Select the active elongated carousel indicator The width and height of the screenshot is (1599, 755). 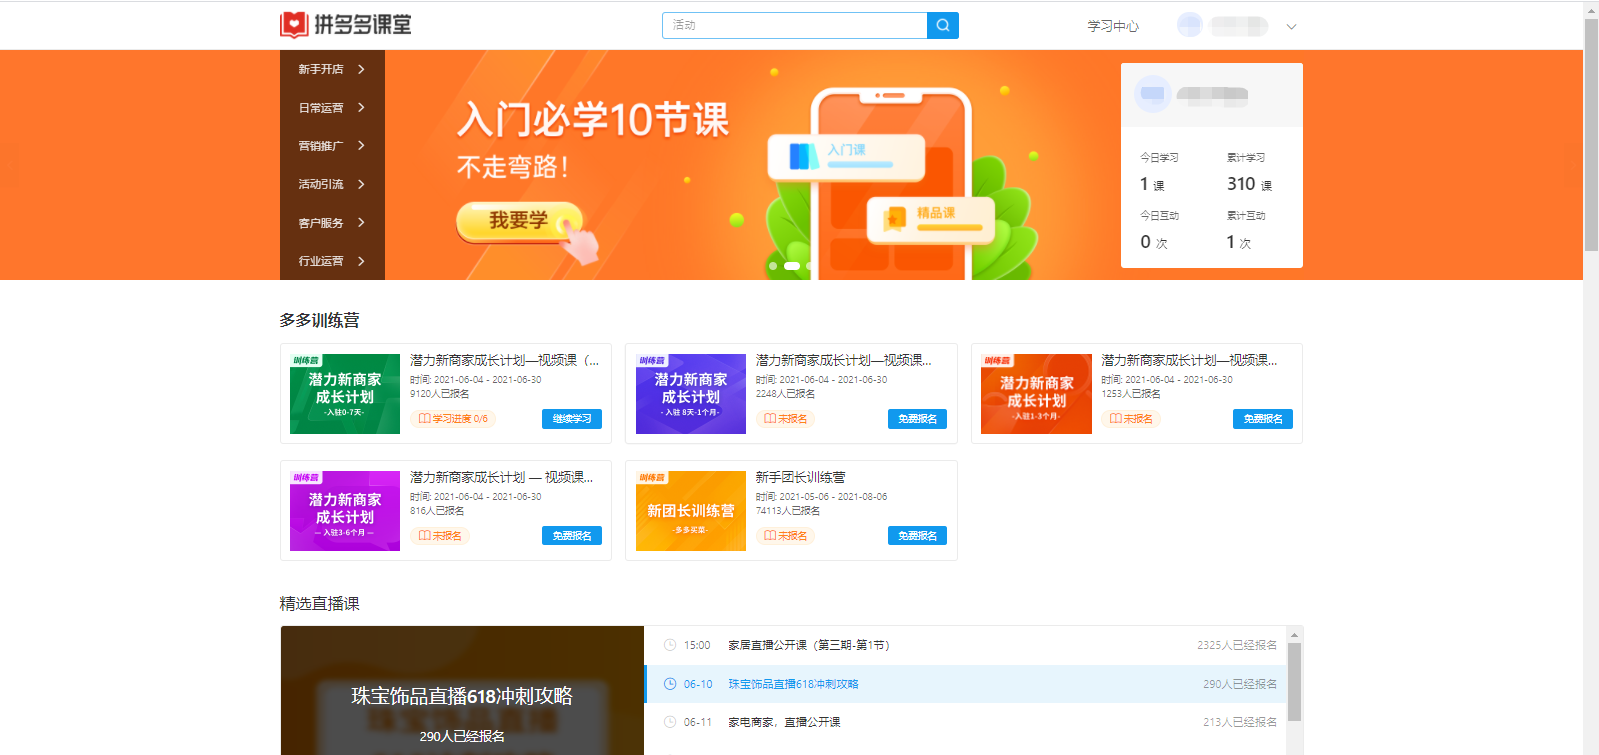792,266
